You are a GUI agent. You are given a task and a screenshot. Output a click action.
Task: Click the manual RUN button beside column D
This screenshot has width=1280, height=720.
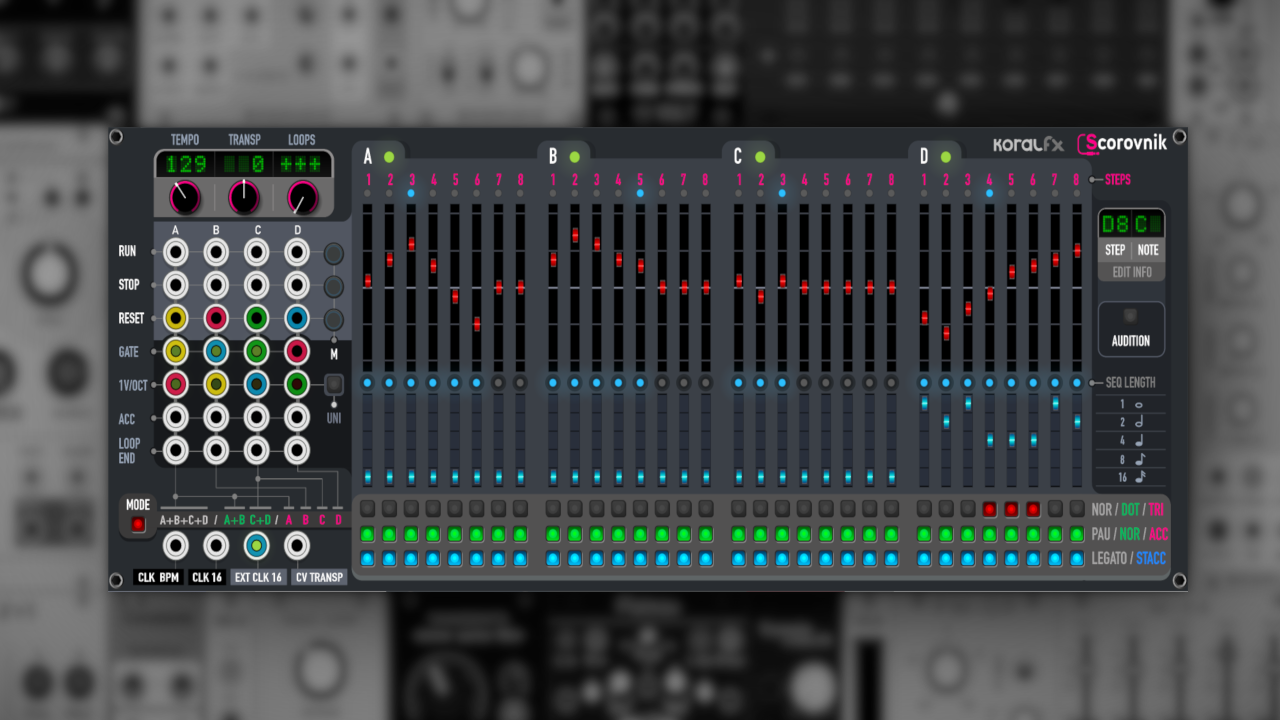coord(334,254)
